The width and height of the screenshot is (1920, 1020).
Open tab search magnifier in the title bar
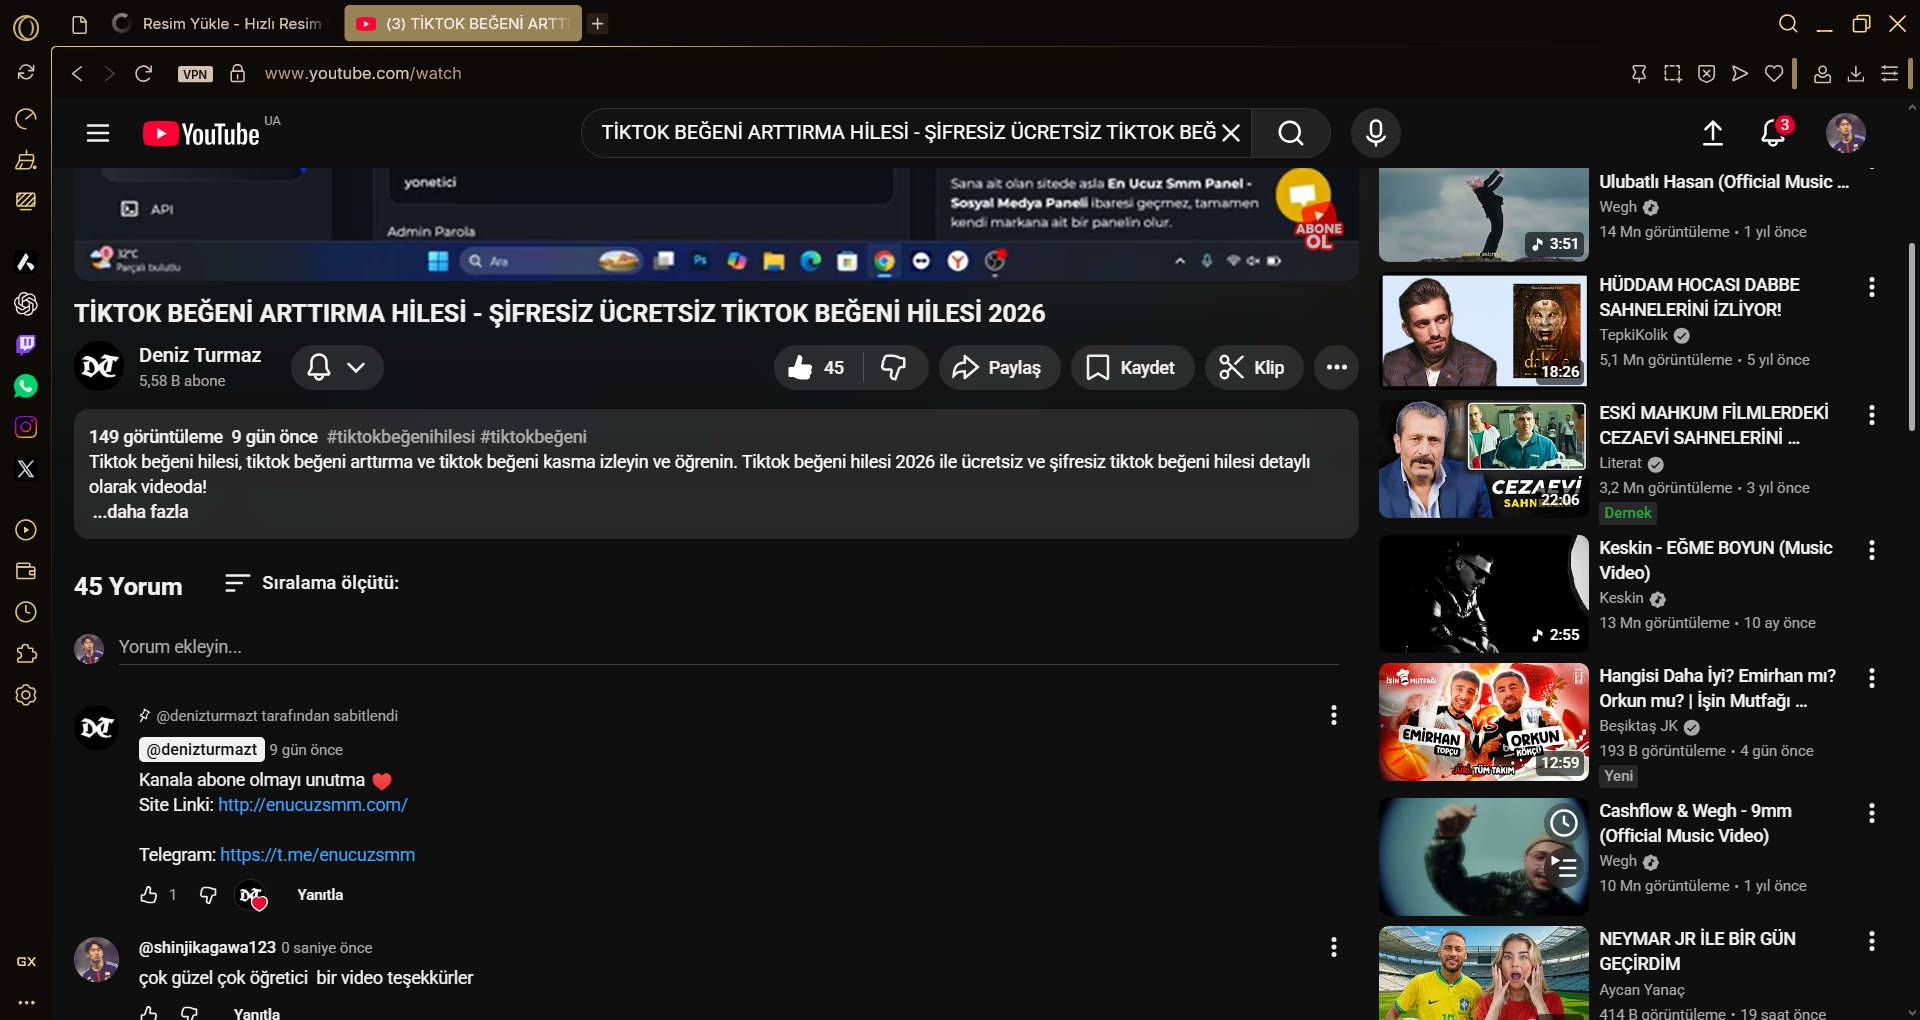[x=1788, y=23]
